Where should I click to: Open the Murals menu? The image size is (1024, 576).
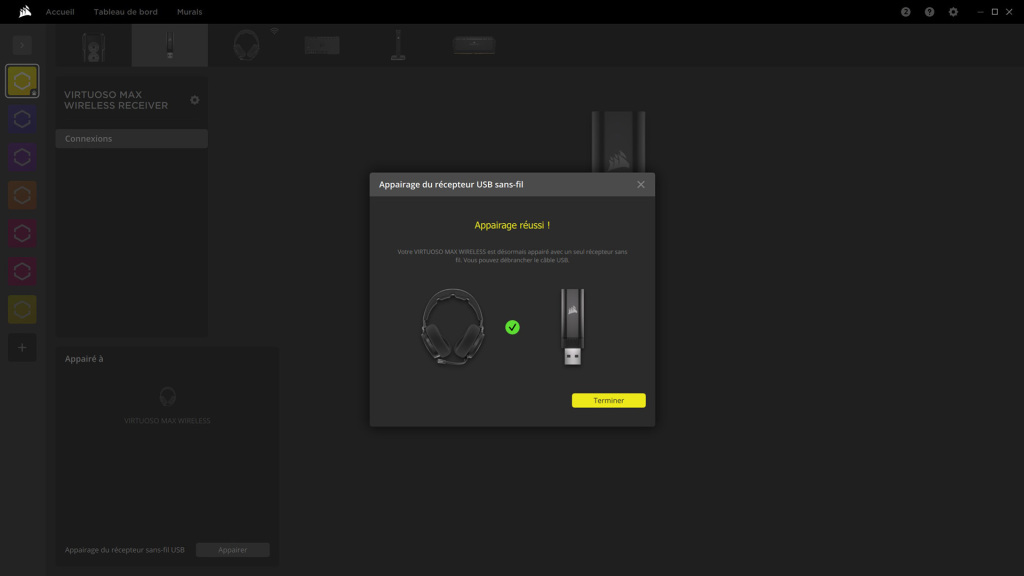189,12
